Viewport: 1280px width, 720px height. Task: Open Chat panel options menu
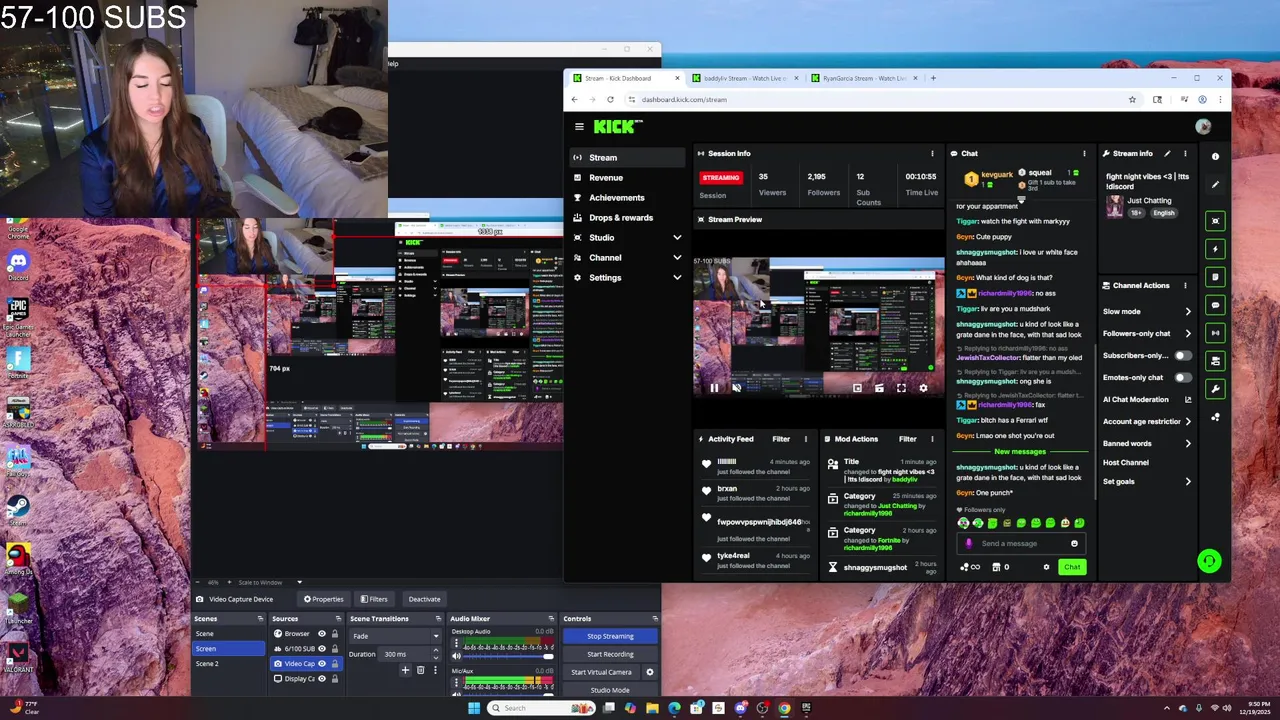coord(1084,153)
